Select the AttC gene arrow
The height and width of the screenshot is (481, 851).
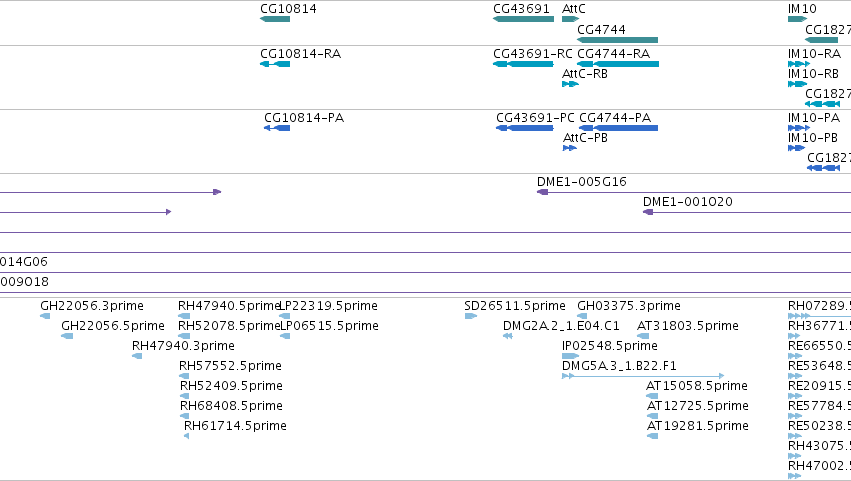pyautogui.click(x=570, y=19)
